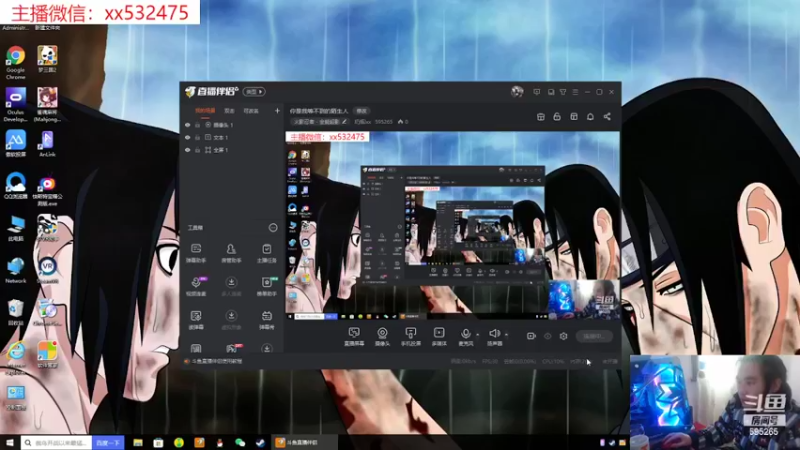Image resolution: width=800 pixels, height=450 pixels.
Task: Toggle visibility of the 文本 1 source
Action: point(187,138)
